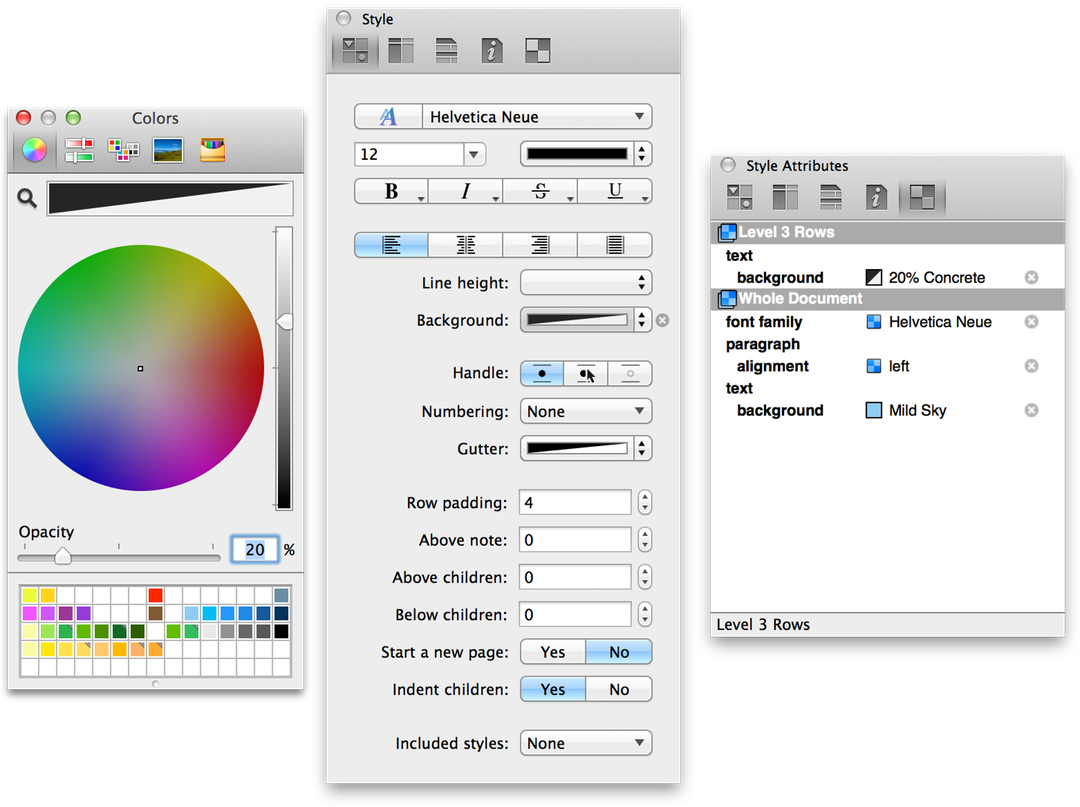Right-align the text
This screenshot has width=1080, height=807.
[x=541, y=244]
